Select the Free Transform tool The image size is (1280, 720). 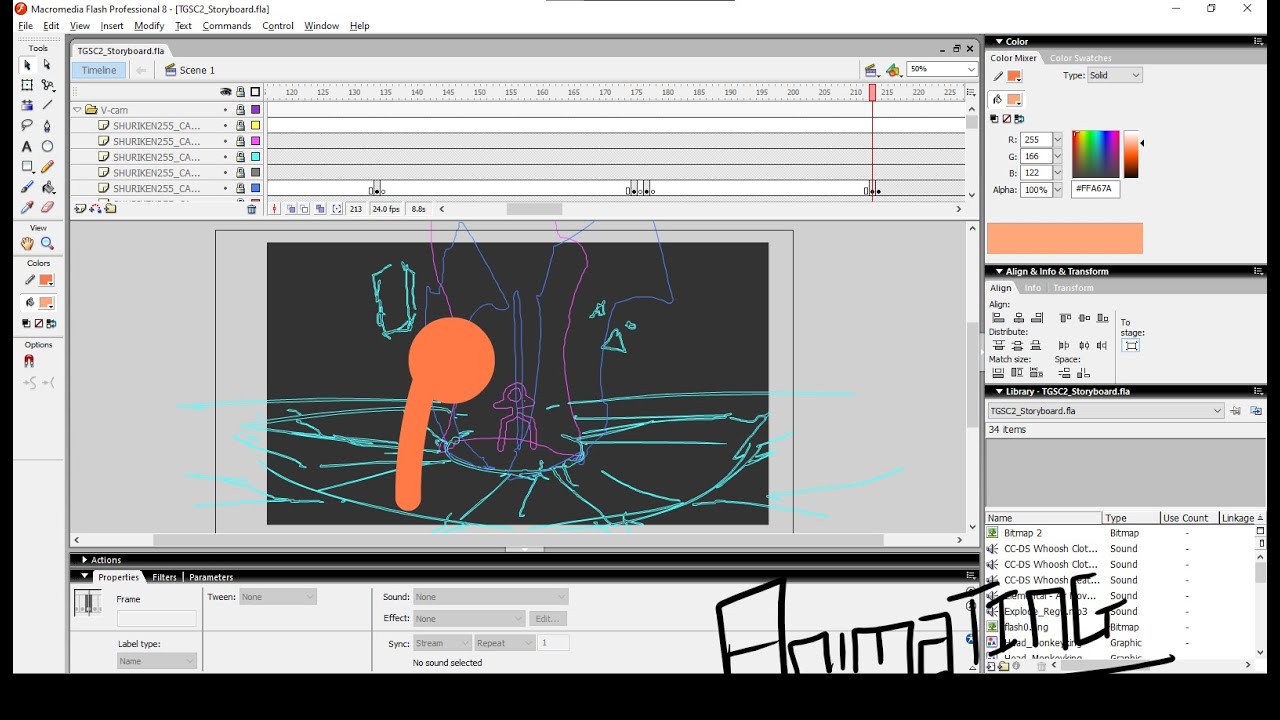[27, 85]
